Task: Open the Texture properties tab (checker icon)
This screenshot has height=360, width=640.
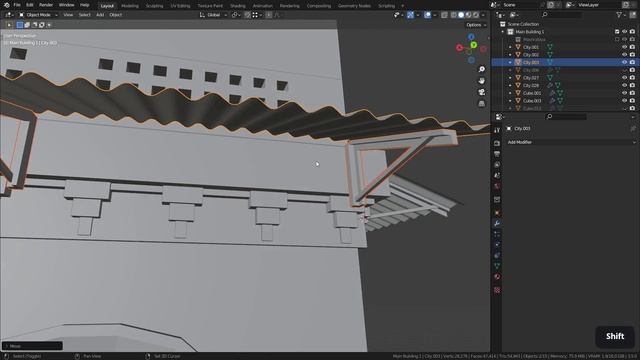Action: pos(497,290)
